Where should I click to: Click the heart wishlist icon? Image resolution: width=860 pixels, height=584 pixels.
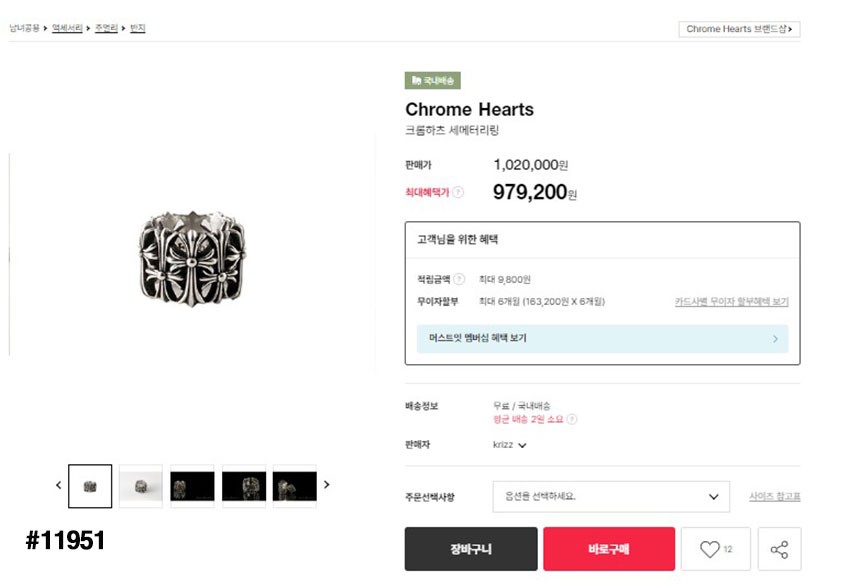pyautogui.click(x=710, y=549)
